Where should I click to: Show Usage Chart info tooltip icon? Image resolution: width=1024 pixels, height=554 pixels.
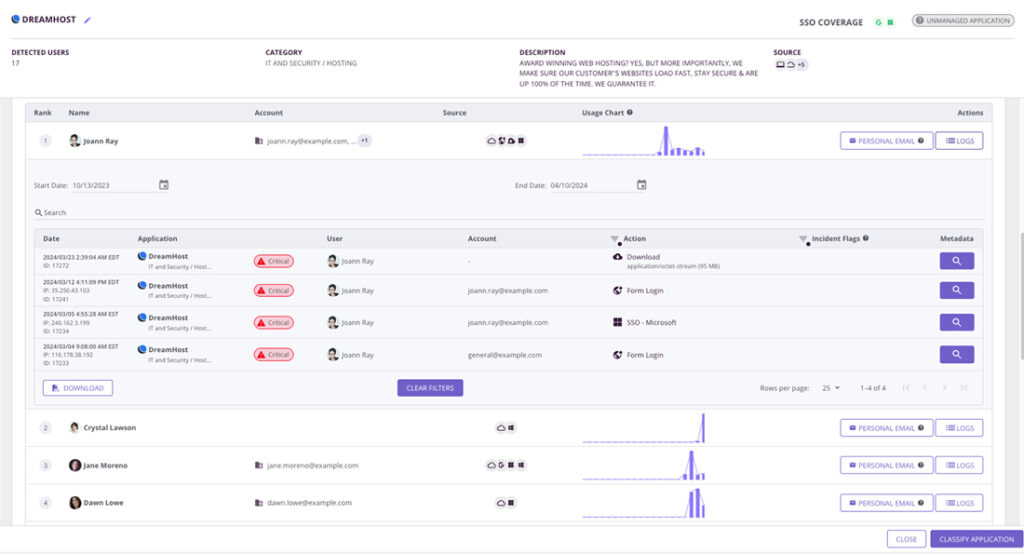point(630,112)
